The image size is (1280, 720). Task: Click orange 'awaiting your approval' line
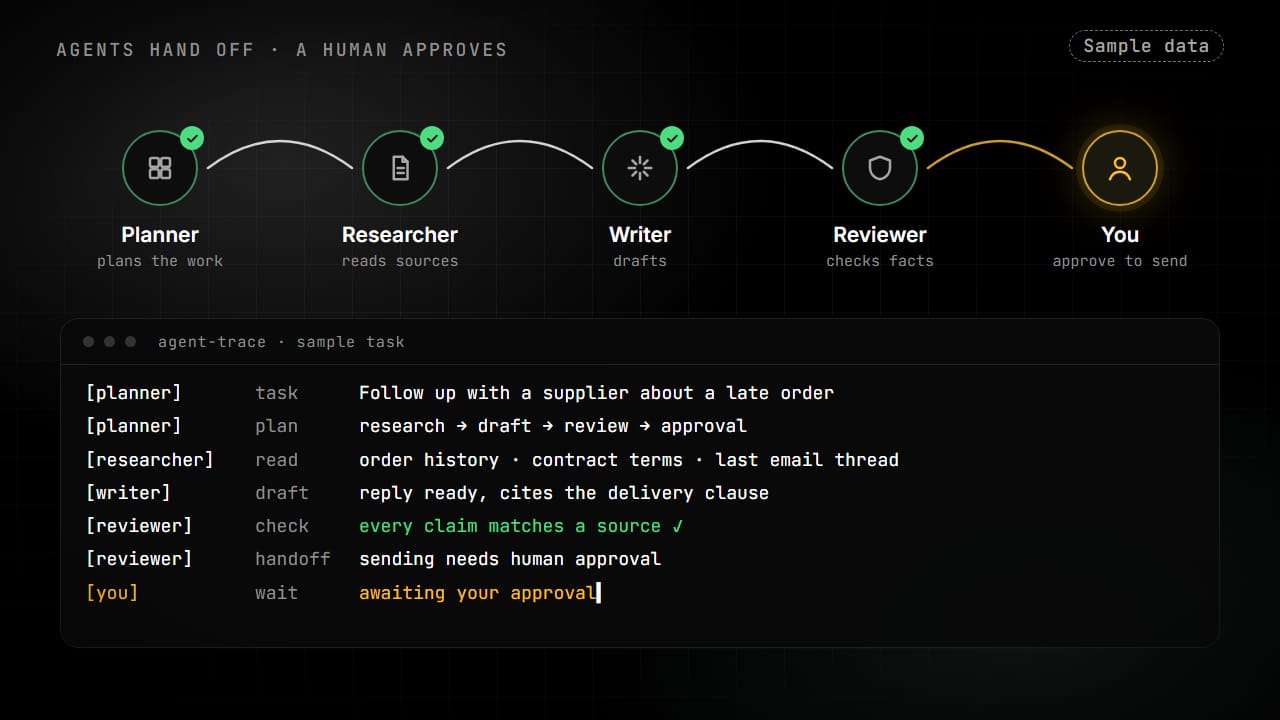(478, 593)
